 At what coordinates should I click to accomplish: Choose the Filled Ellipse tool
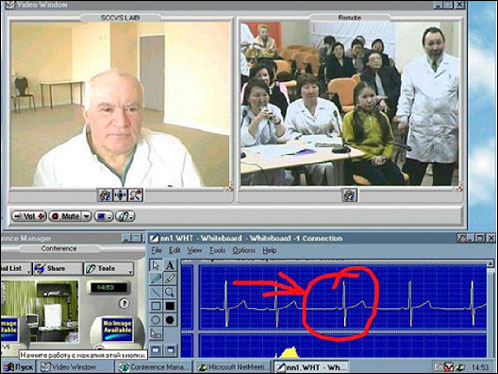click(x=170, y=320)
